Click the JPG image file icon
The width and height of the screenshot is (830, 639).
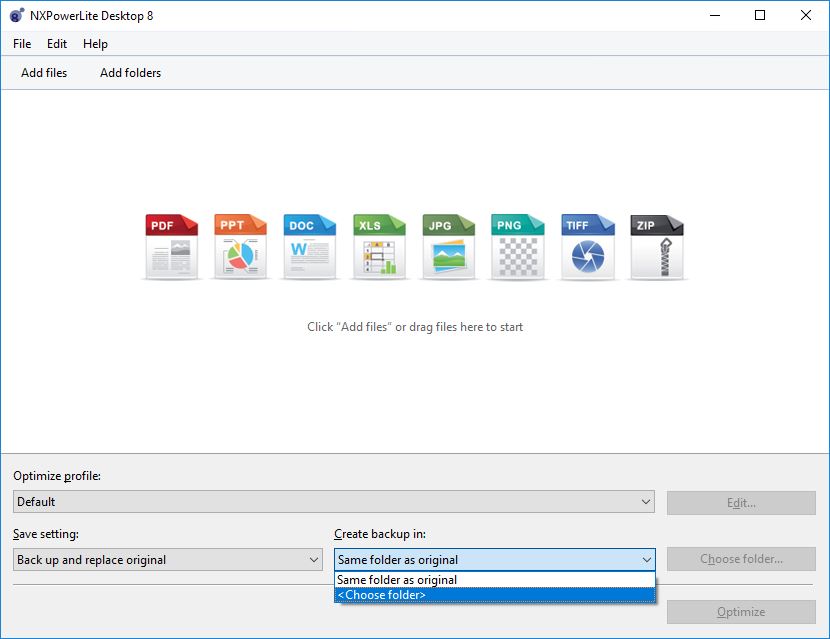pos(448,247)
